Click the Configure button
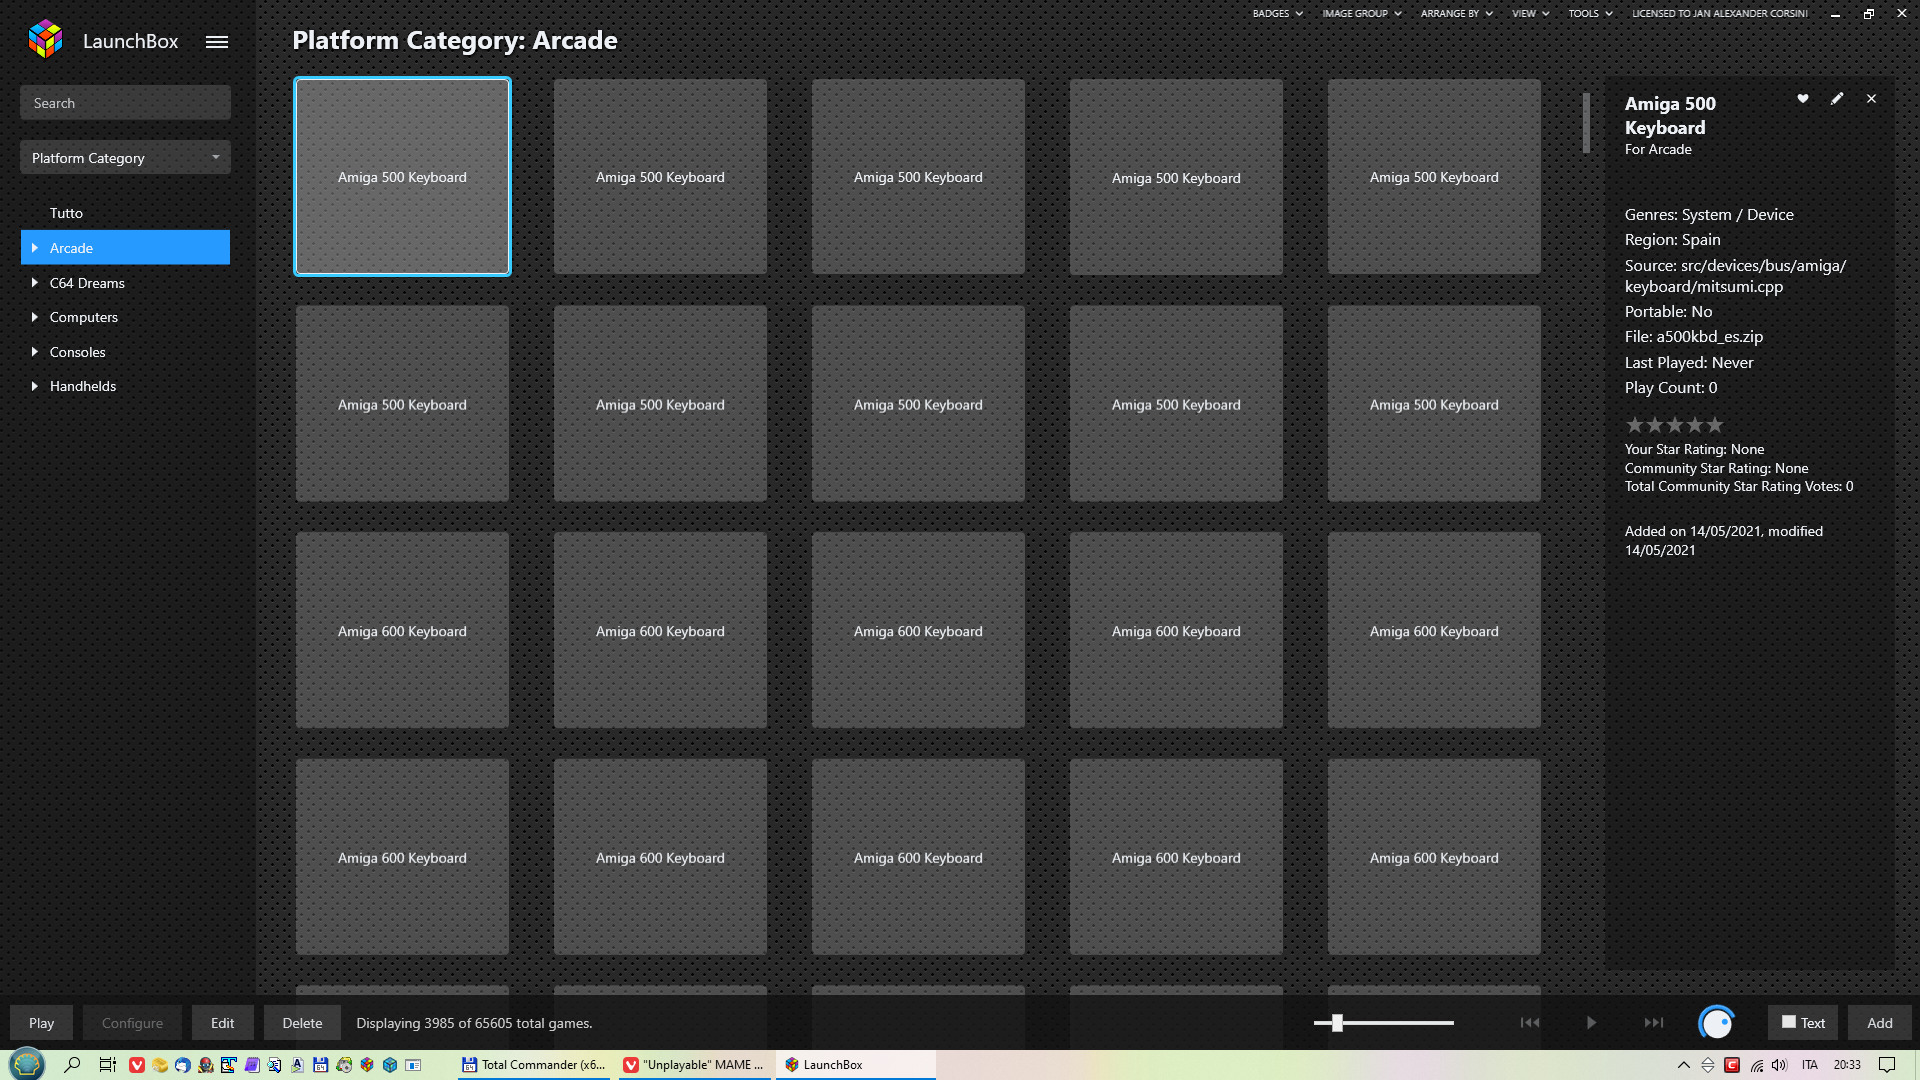Screen dimensions: 1920x1080 (132, 1023)
